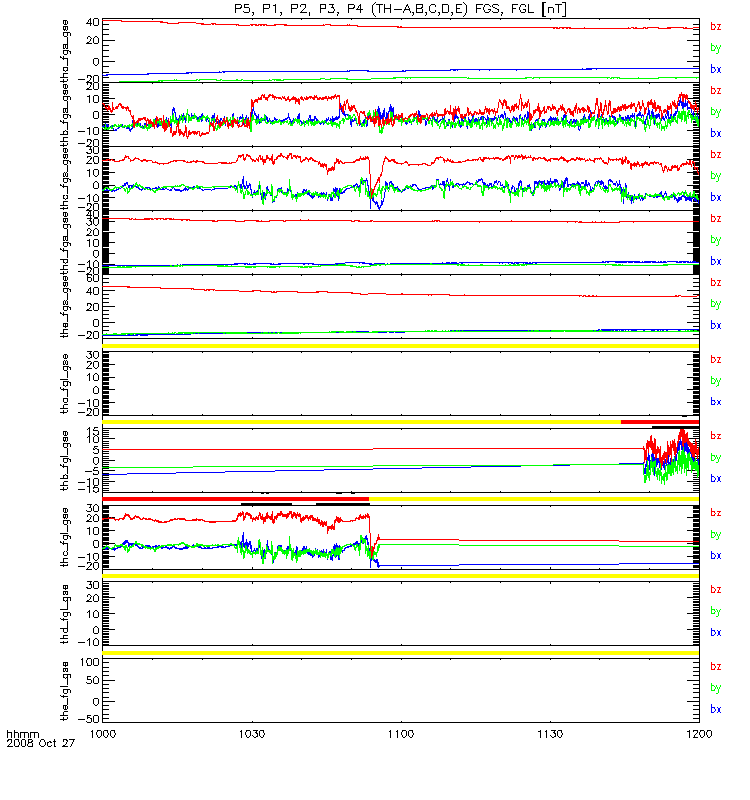The height and width of the screenshot is (800, 750).
Task: Click red status bar segment above thc_fgl_gse panel
Action: [x=236, y=498]
